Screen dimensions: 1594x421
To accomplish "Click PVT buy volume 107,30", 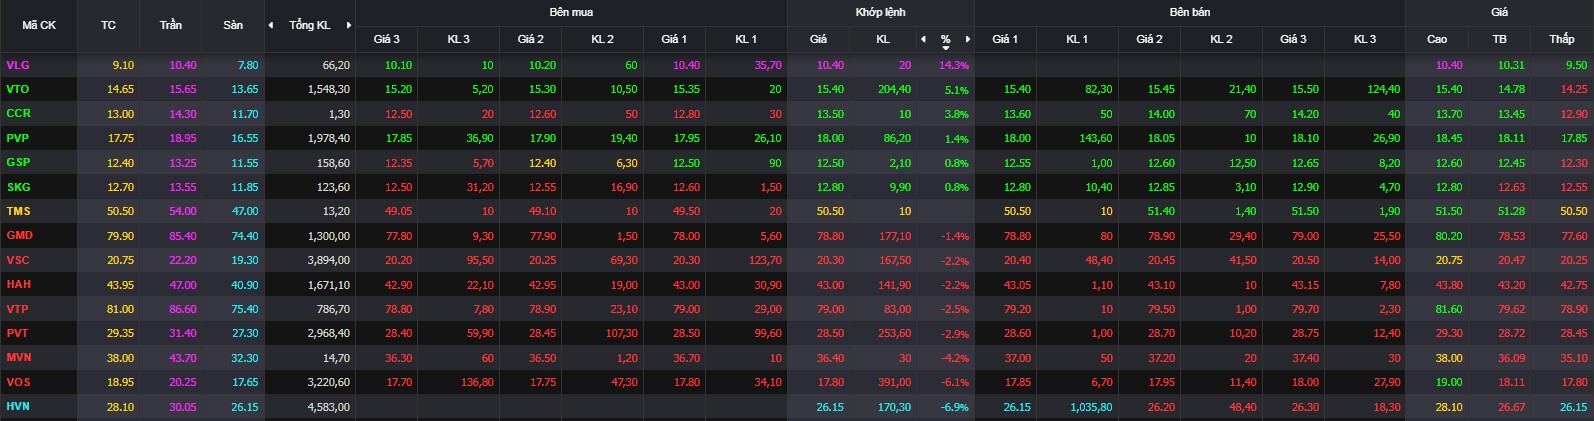I will [x=621, y=333].
